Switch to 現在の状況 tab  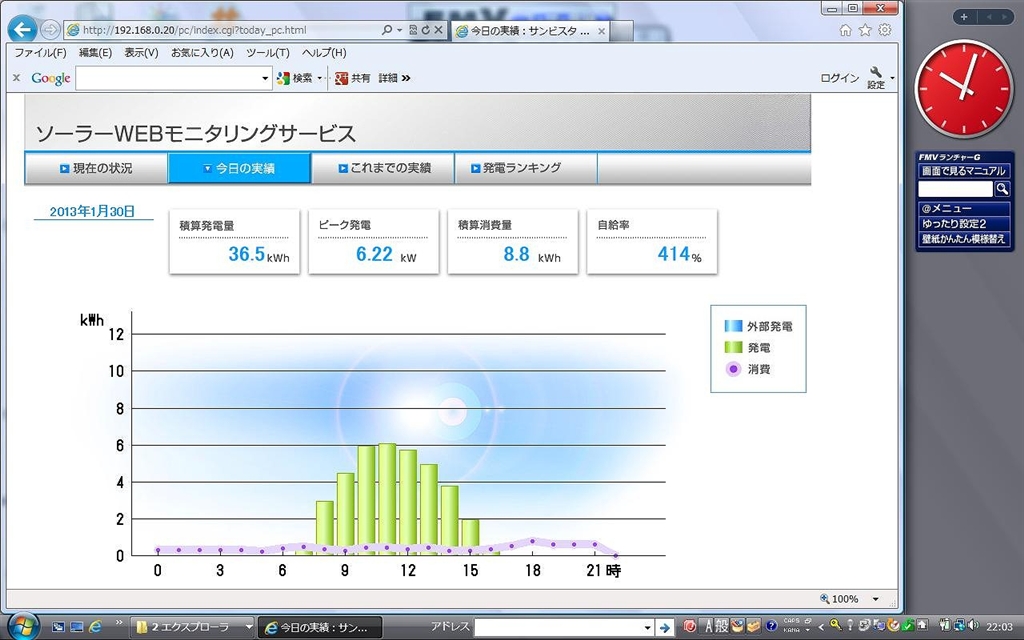96,168
